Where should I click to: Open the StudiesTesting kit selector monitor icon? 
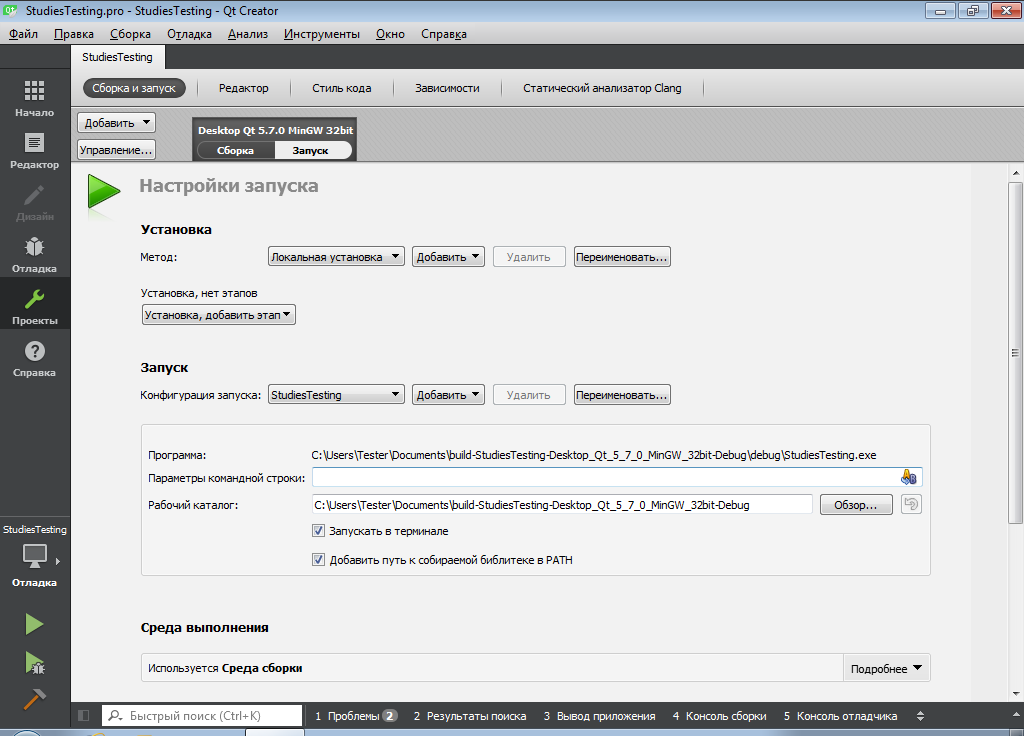[x=35, y=556]
